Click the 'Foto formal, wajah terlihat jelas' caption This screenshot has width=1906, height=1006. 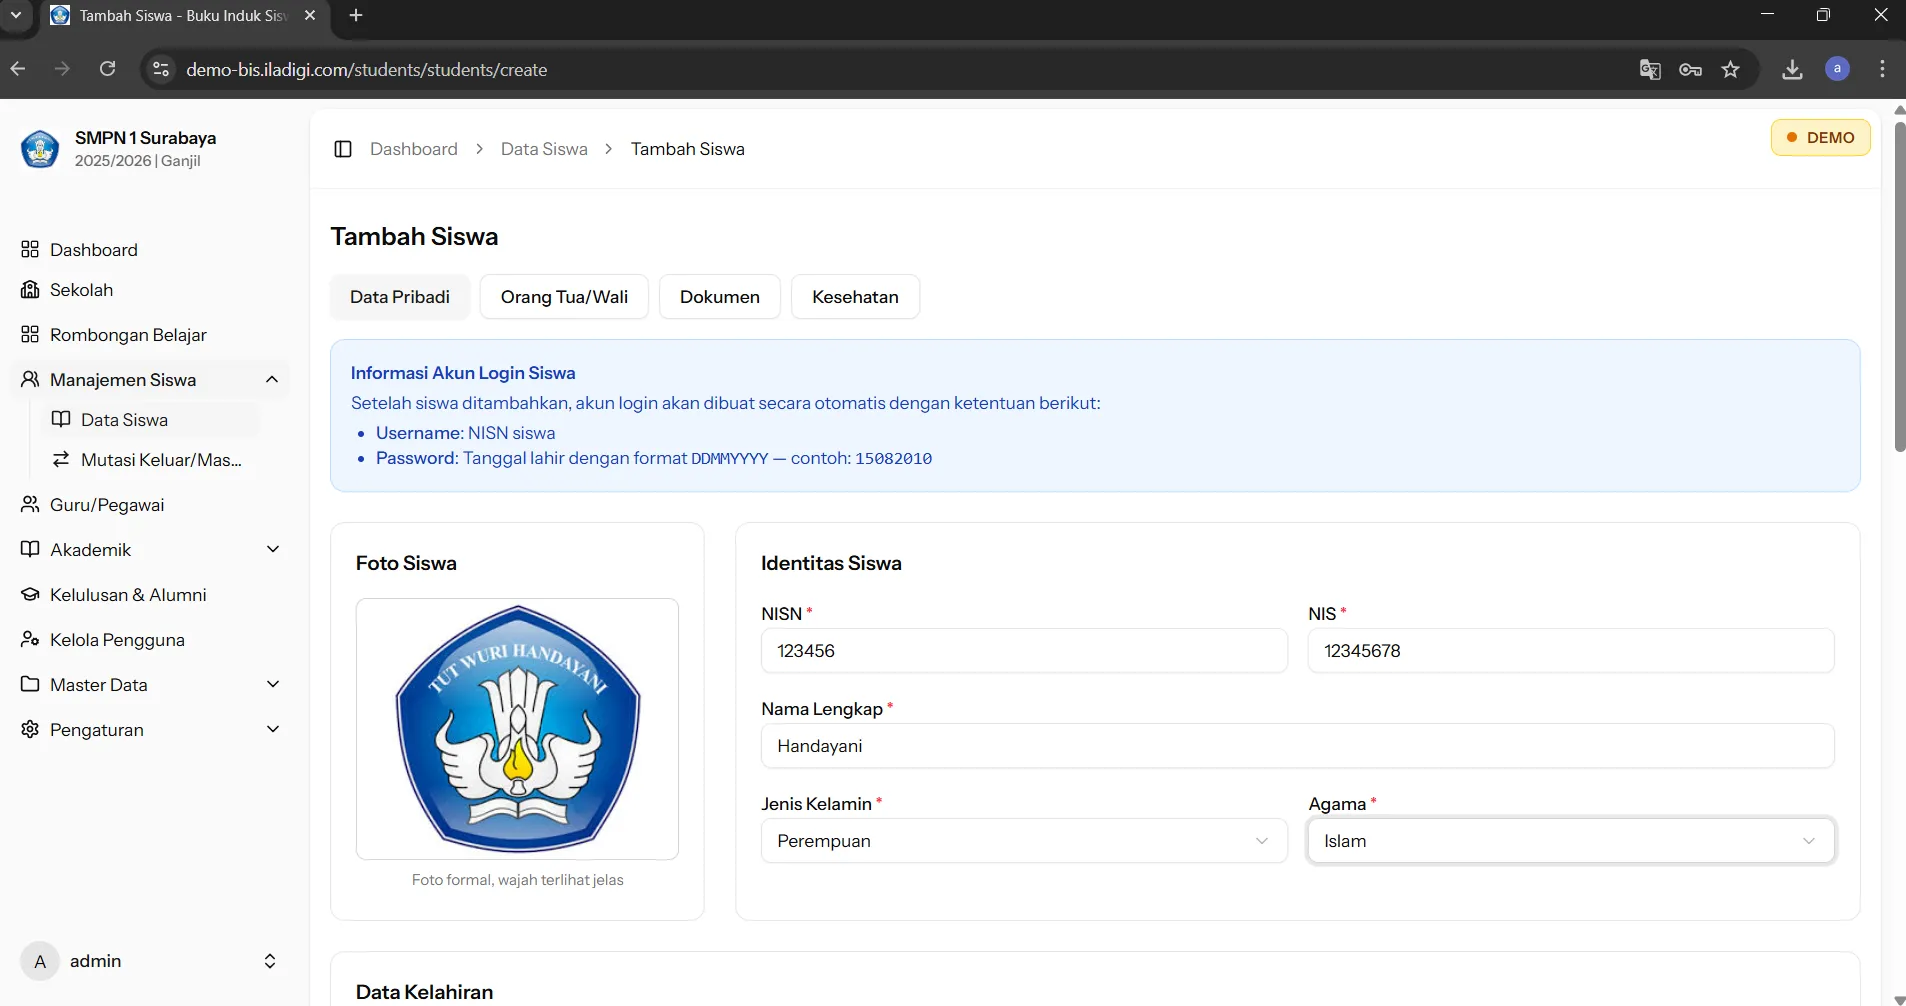point(517,880)
